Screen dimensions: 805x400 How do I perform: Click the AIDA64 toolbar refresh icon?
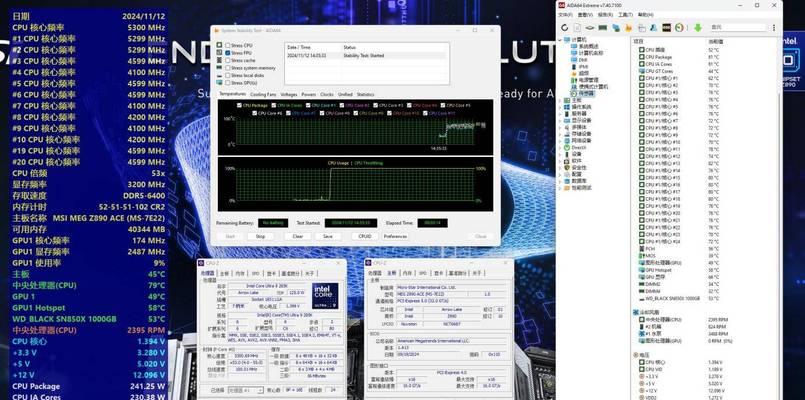565,27
